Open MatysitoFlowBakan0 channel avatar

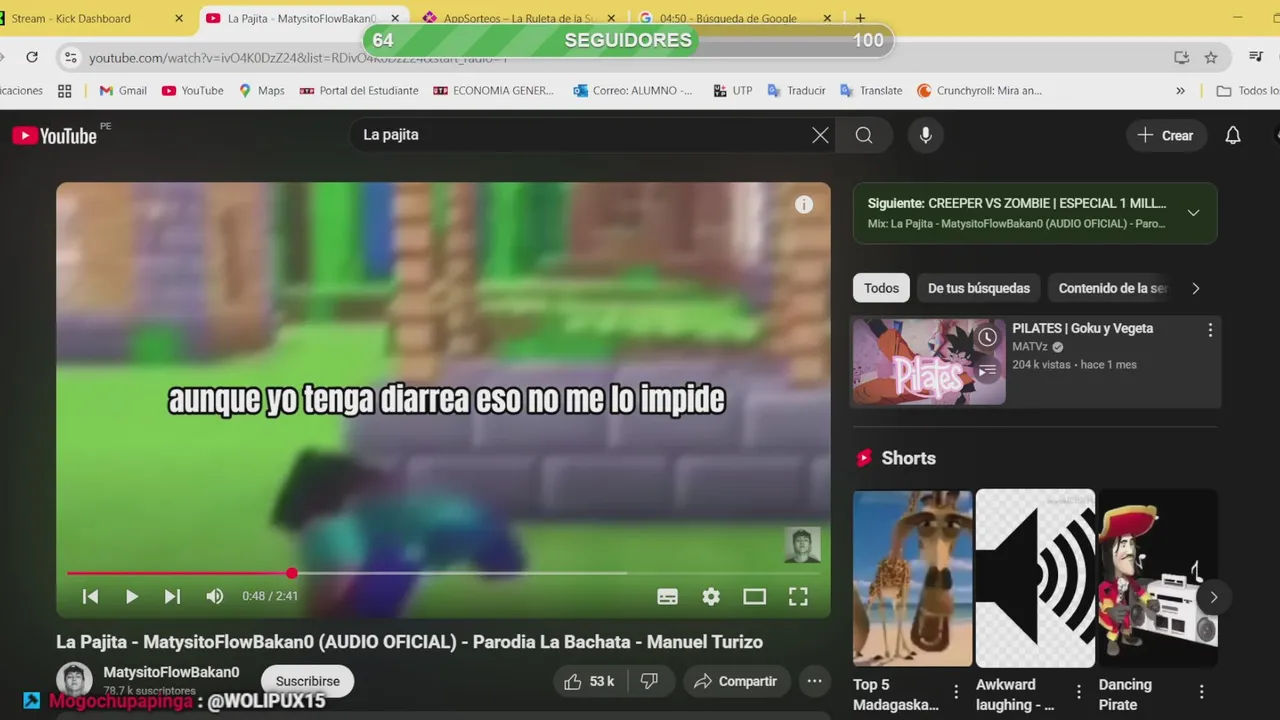(74, 680)
